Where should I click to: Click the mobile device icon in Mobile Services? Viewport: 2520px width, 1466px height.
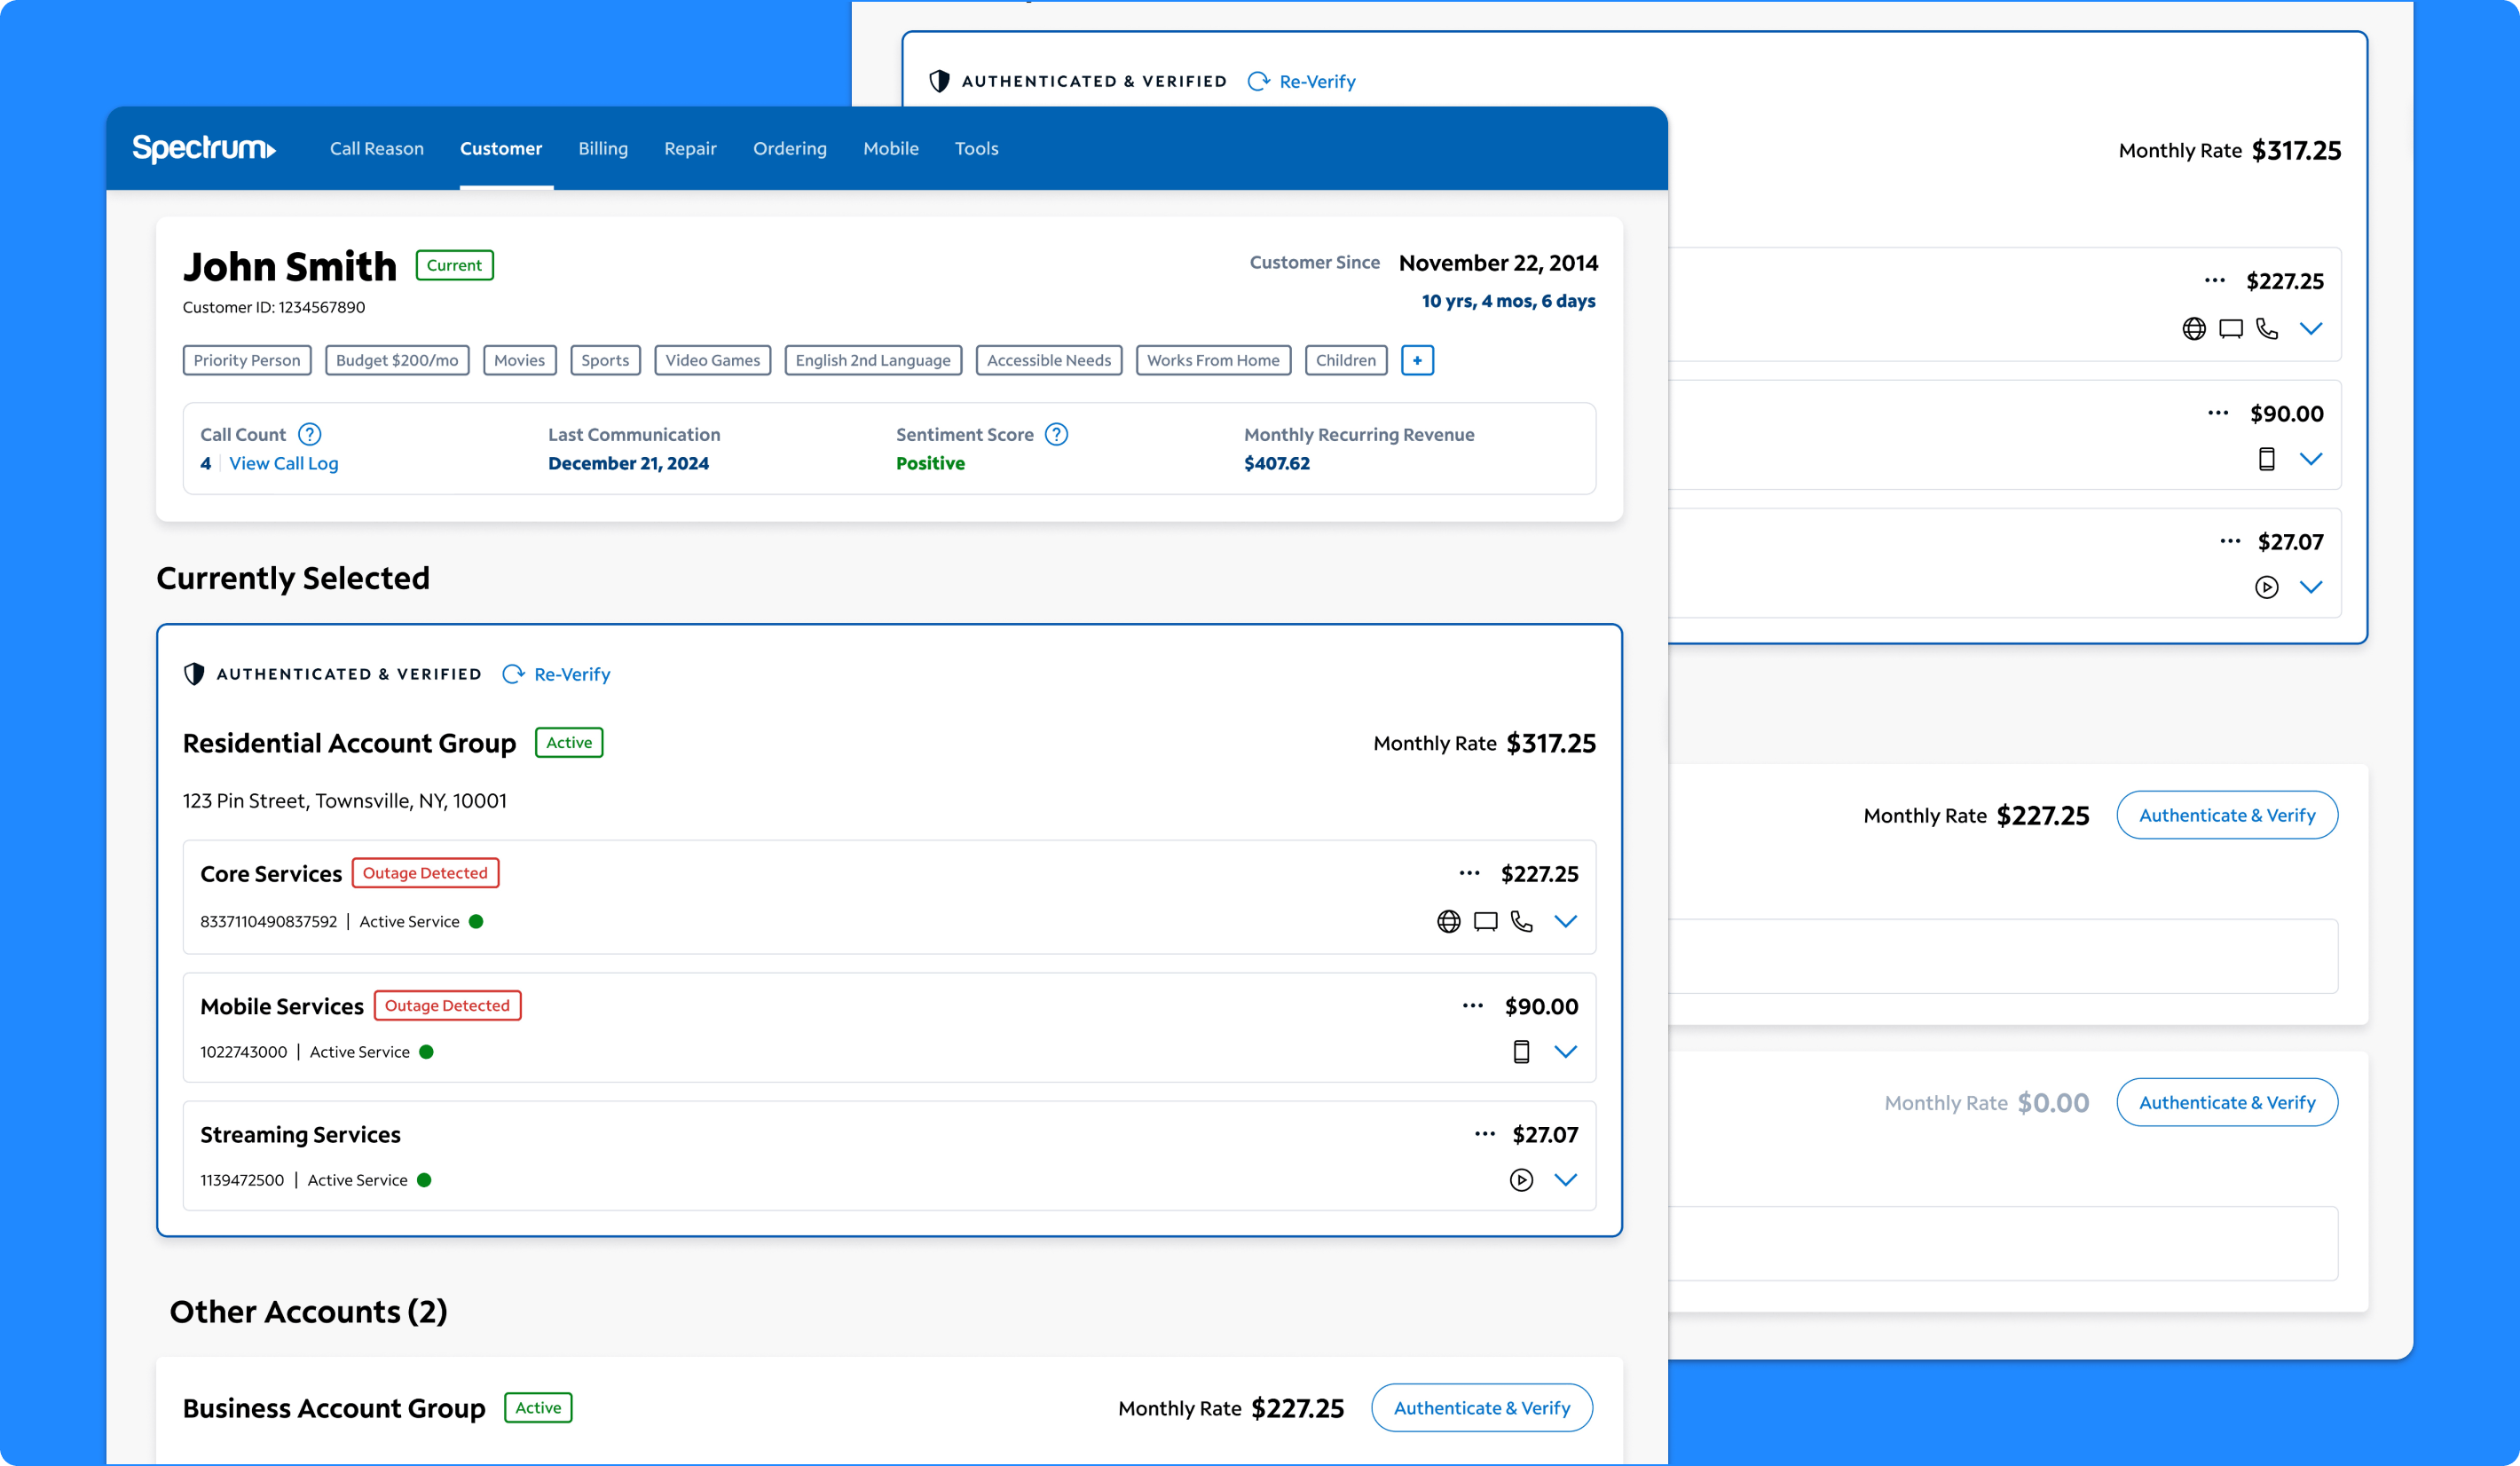(1521, 1051)
